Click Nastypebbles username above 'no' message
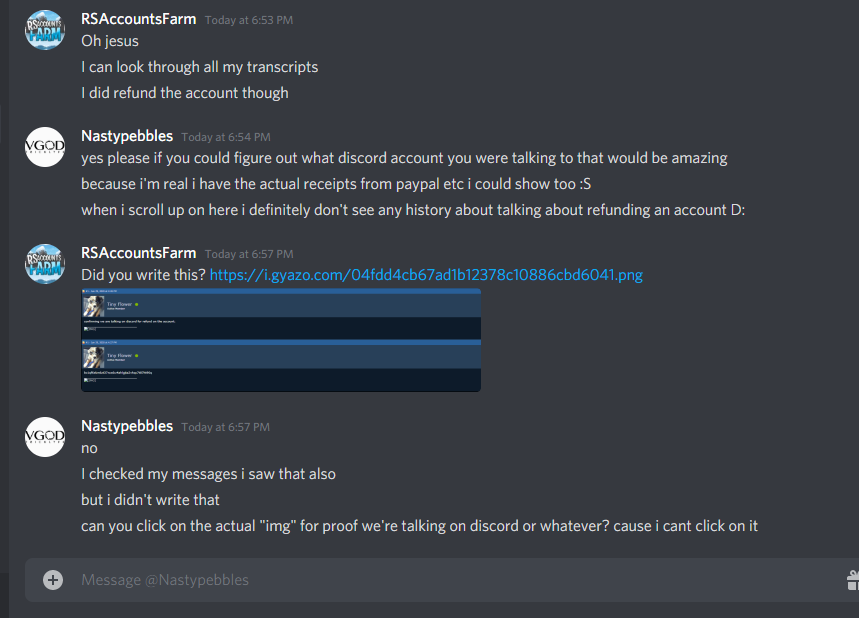859x618 pixels. [127, 426]
